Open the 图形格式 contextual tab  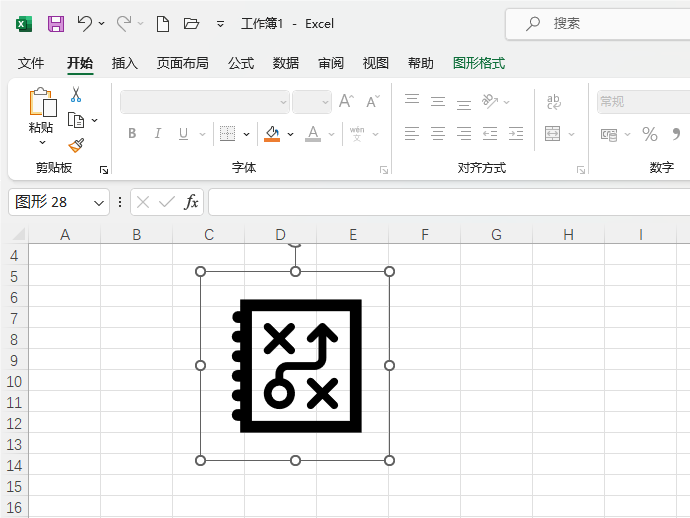coord(479,63)
